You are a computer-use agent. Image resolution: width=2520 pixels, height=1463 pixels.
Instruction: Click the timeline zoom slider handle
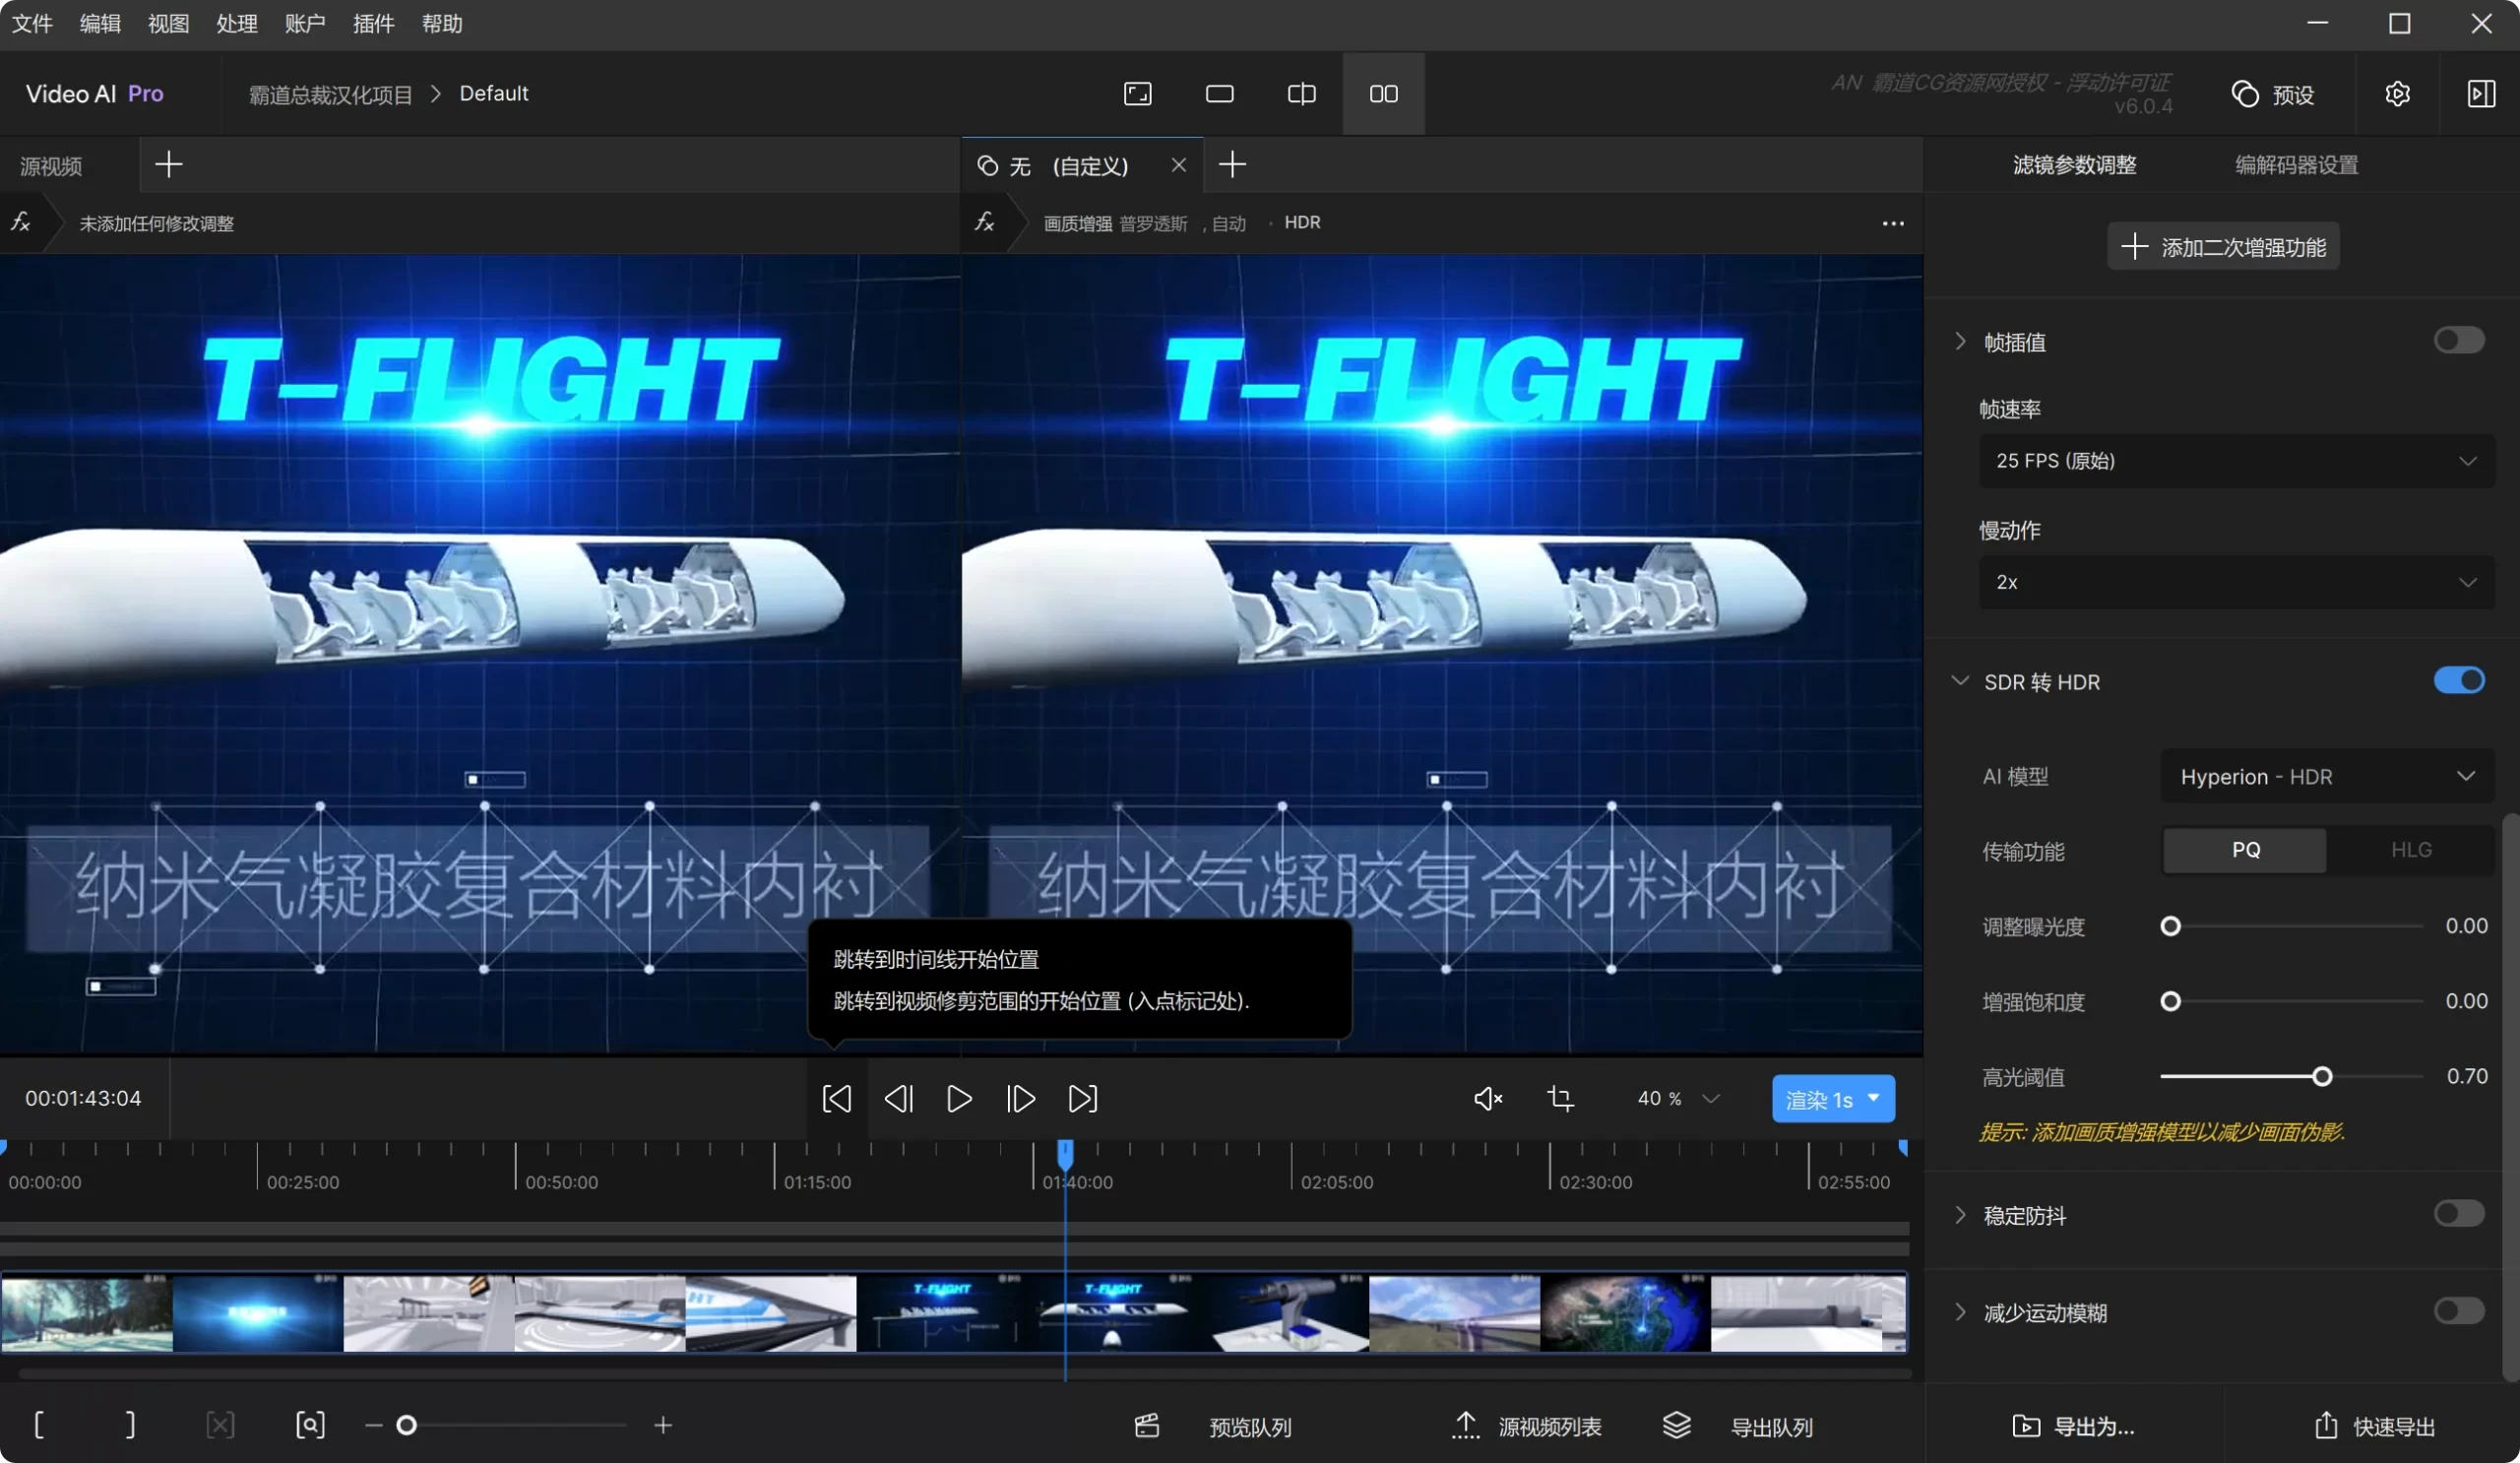pos(406,1425)
